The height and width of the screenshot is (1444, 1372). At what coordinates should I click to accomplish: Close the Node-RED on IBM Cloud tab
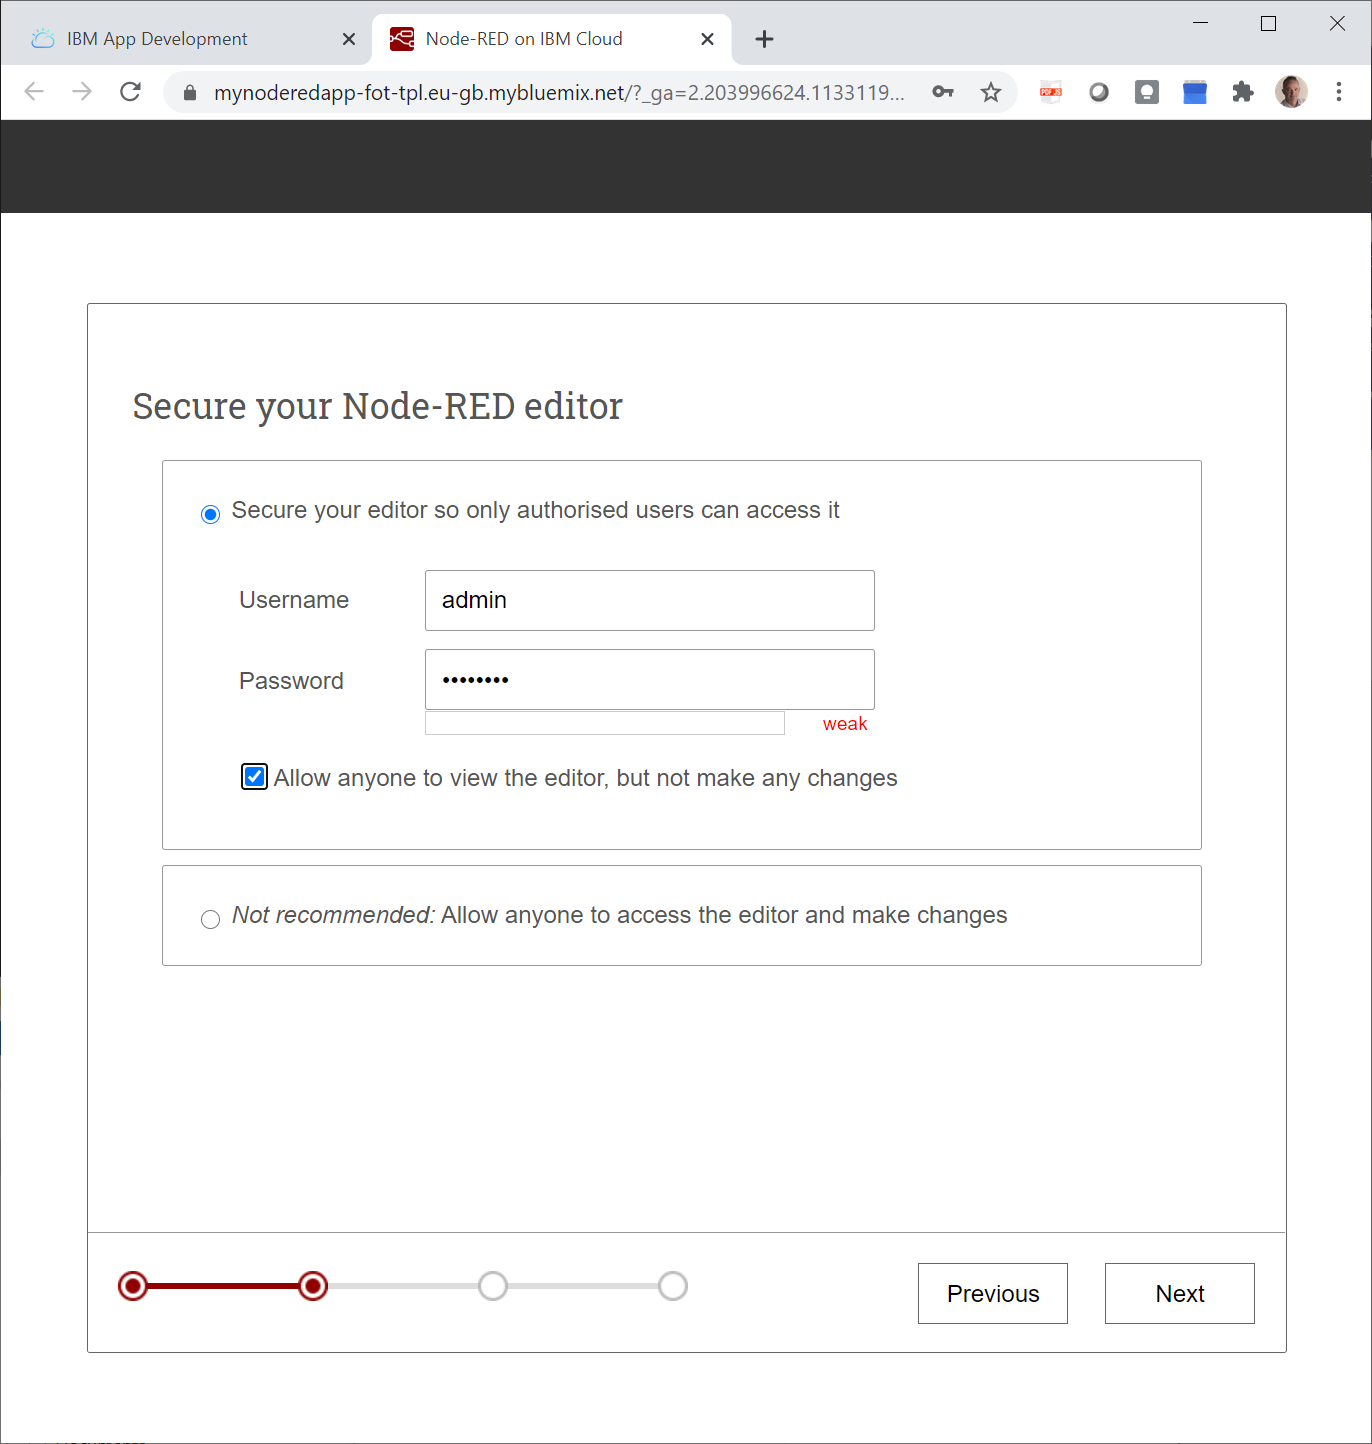click(x=708, y=39)
